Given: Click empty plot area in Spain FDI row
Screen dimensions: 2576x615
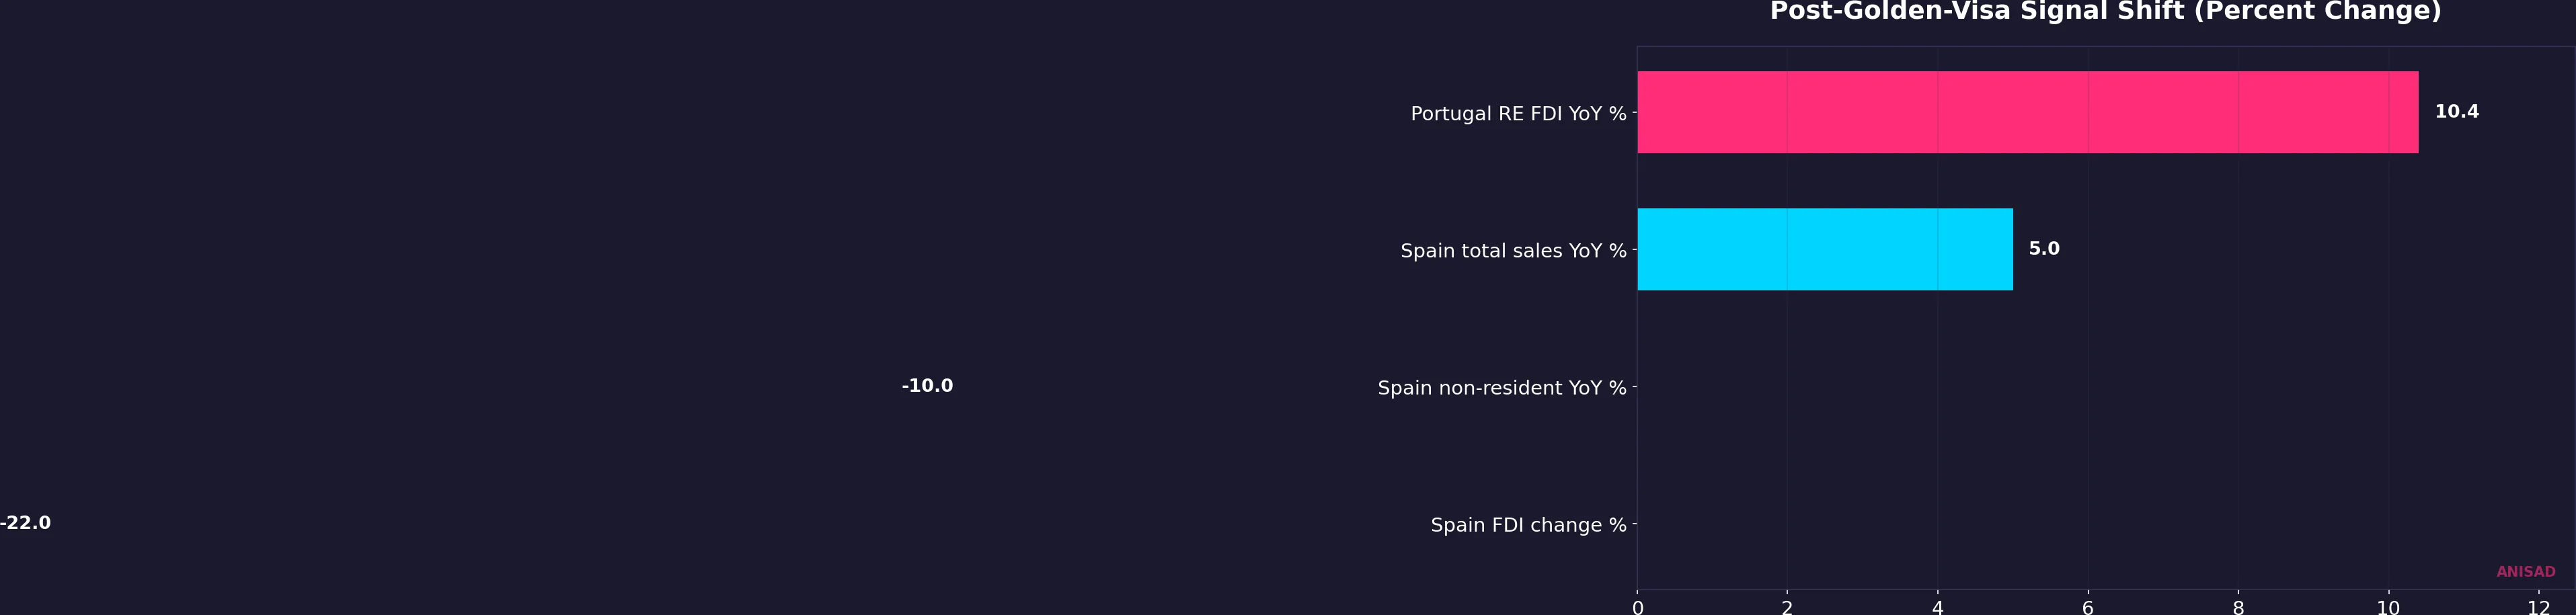Looking at the screenshot, I should coord(2100,524).
